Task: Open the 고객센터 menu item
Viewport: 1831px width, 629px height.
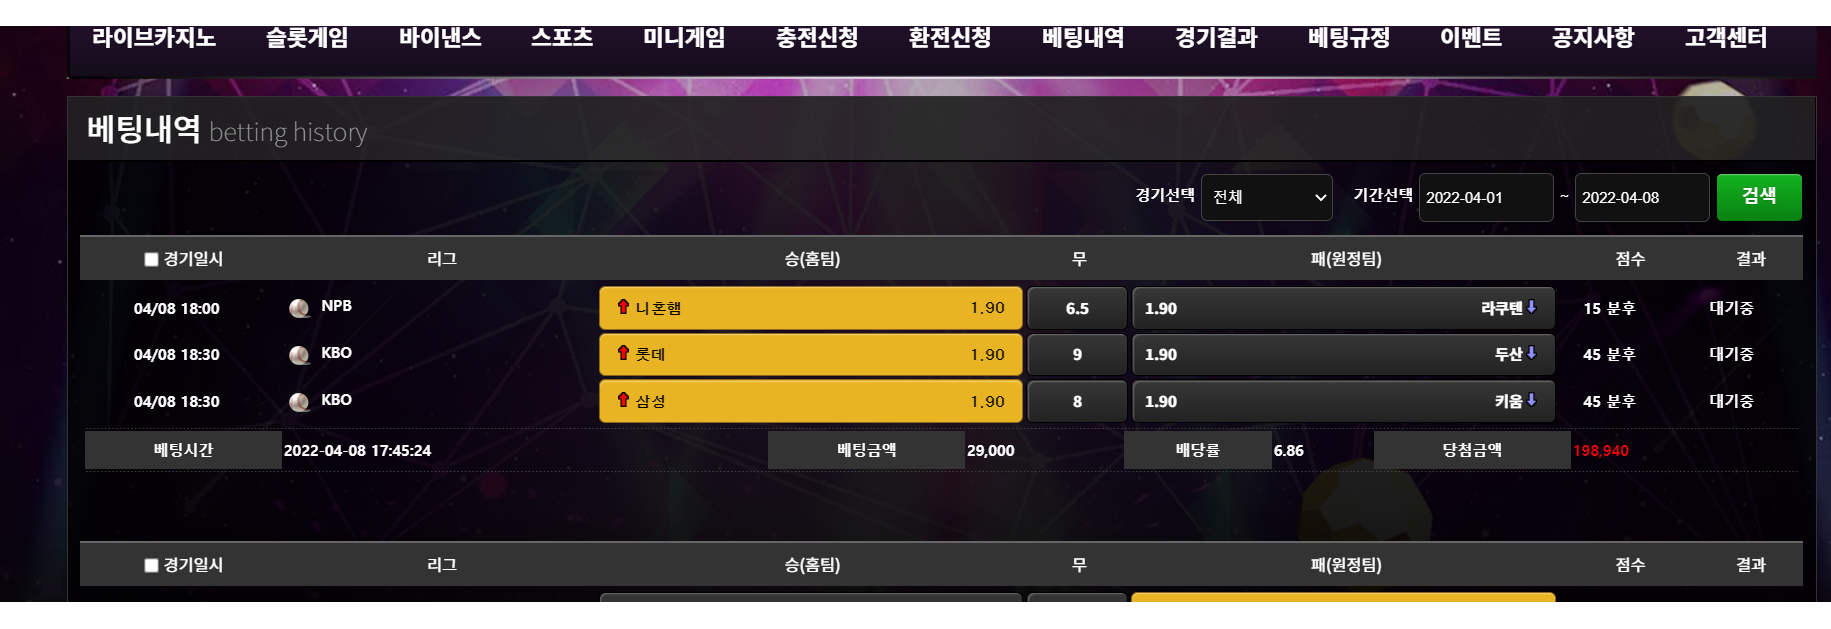Action: [x=1726, y=38]
